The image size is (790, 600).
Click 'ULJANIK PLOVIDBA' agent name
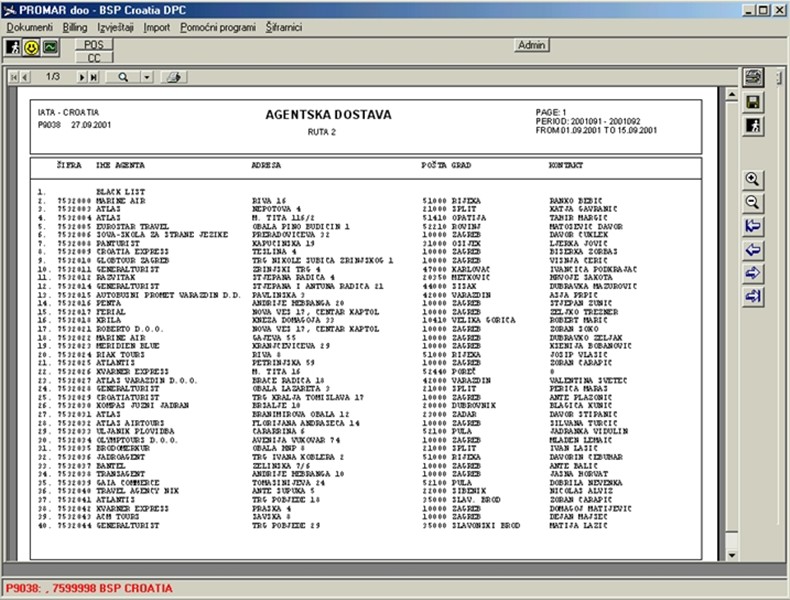(135, 431)
